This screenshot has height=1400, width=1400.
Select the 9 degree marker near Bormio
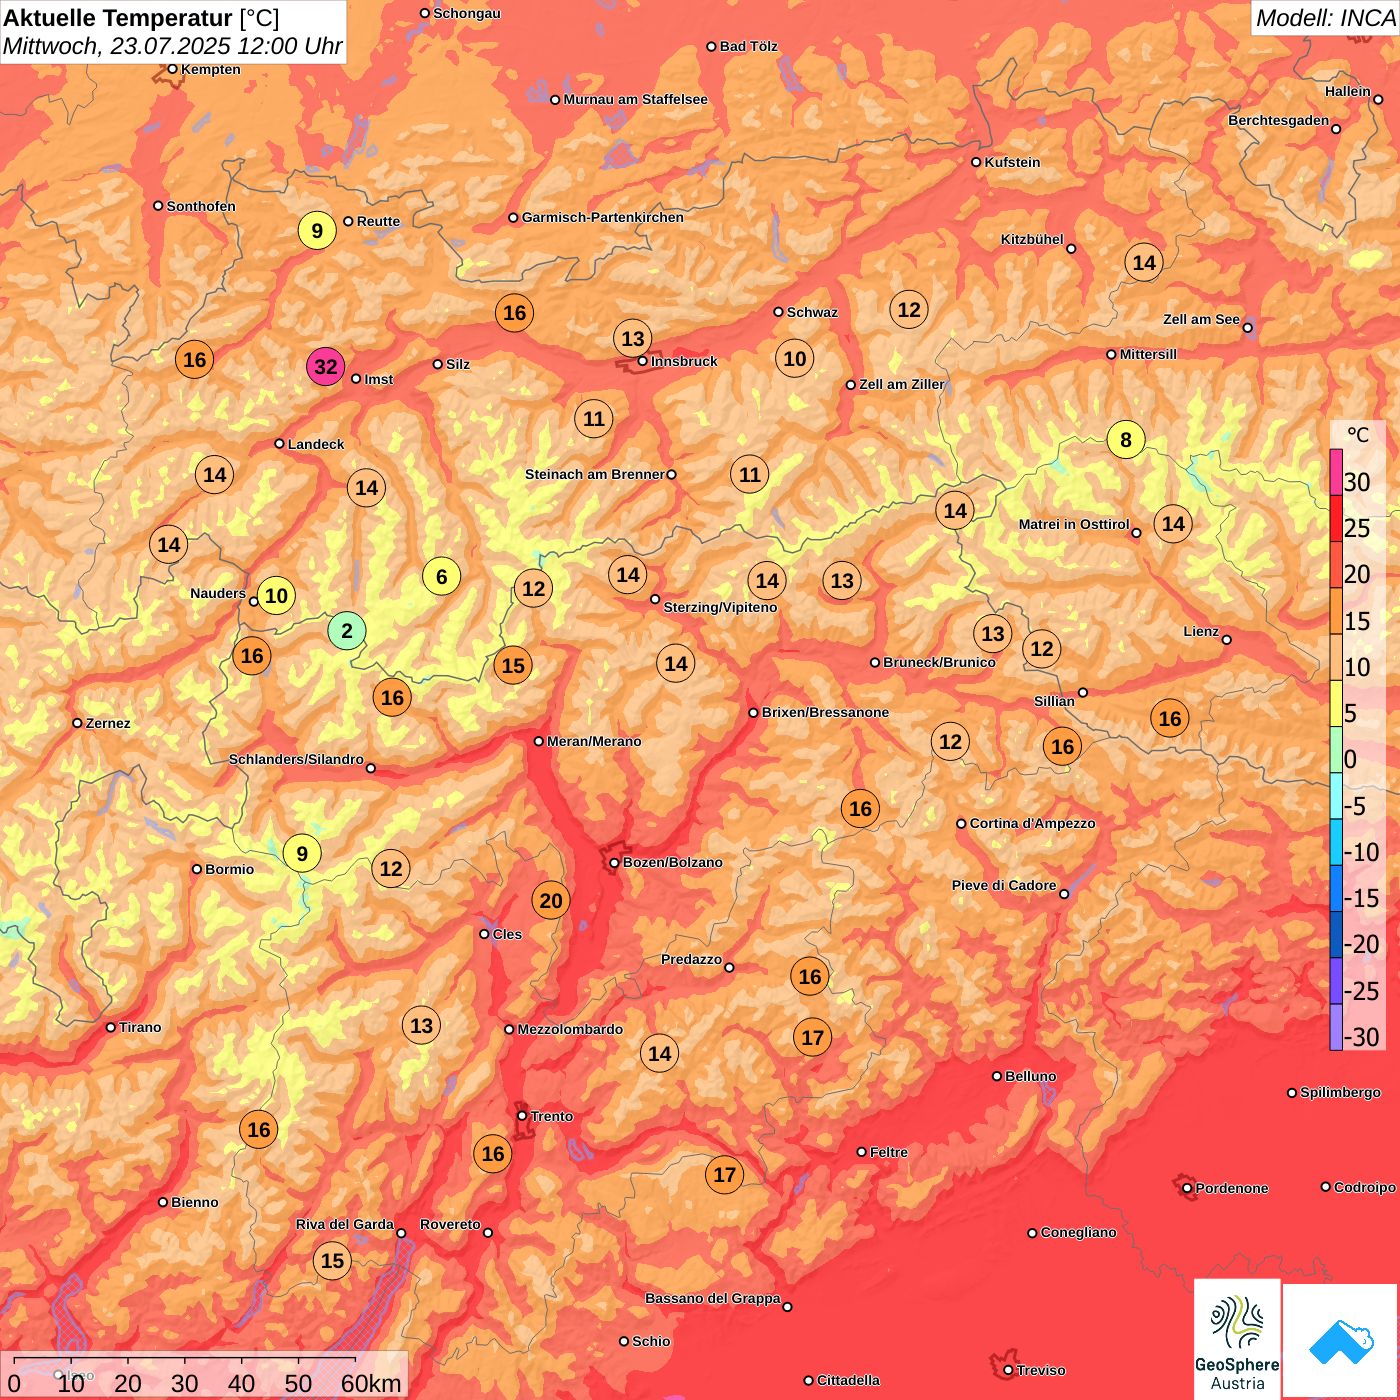(302, 854)
